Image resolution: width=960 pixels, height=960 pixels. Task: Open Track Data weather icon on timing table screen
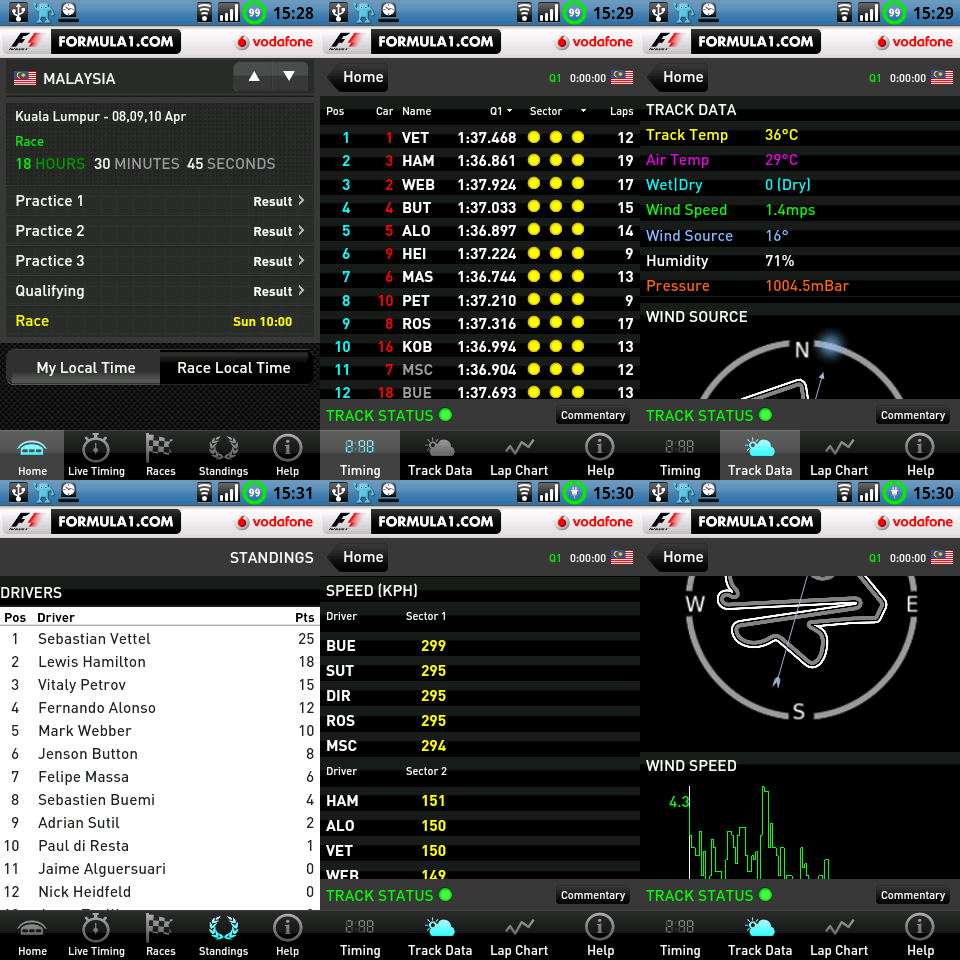pos(440,454)
